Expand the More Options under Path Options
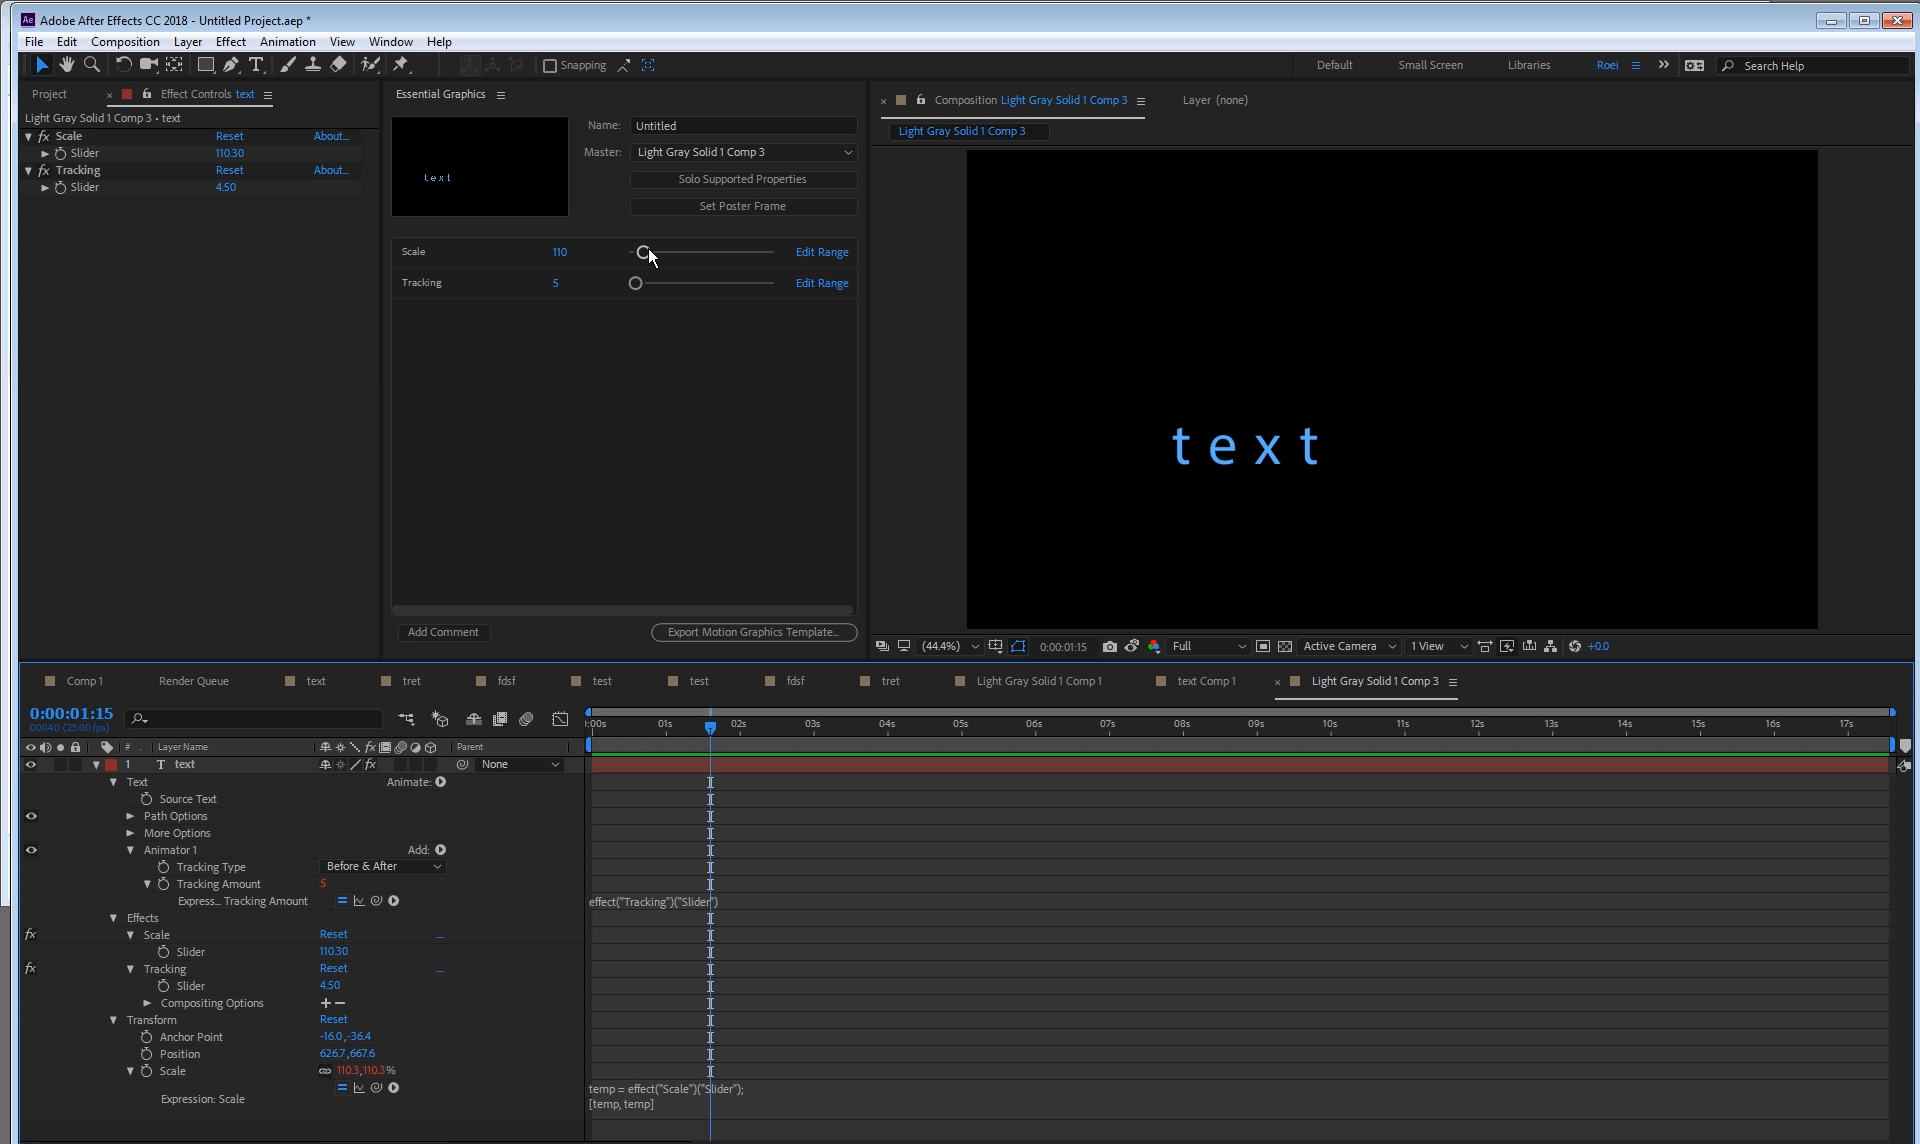The width and height of the screenshot is (1920, 1144). coord(129,832)
